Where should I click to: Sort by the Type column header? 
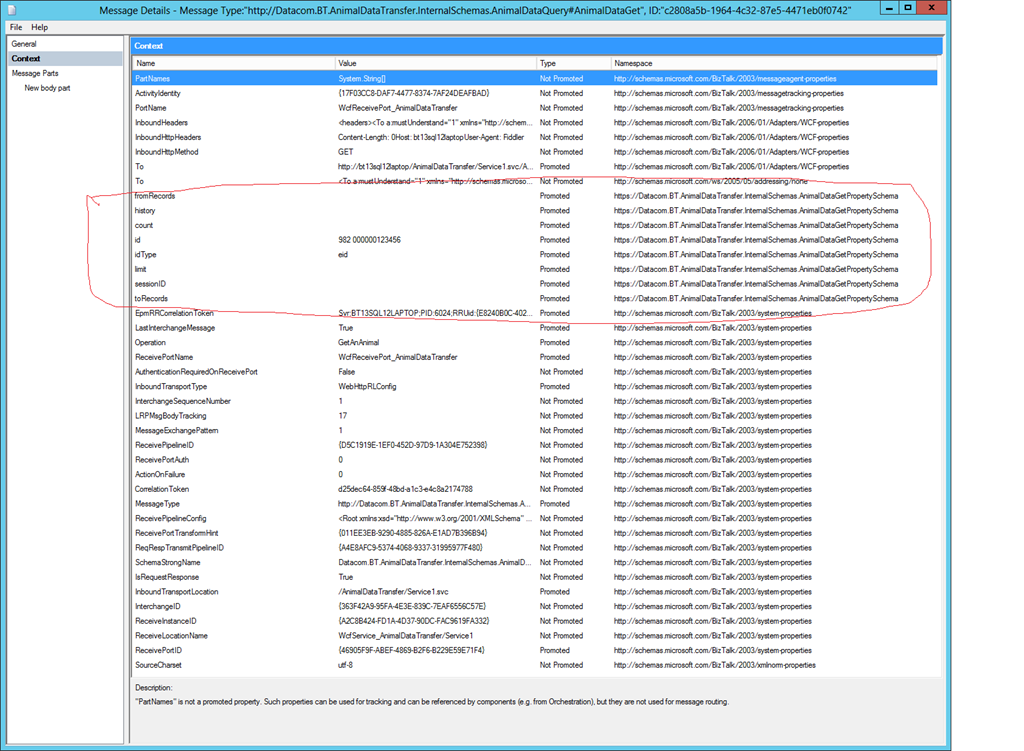[x=573, y=63]
